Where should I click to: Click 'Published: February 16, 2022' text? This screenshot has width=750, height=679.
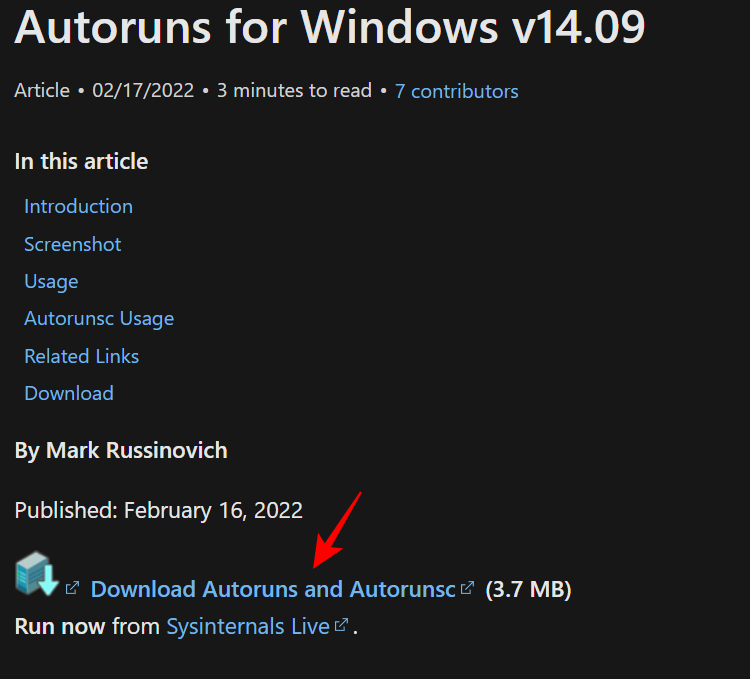158,510
